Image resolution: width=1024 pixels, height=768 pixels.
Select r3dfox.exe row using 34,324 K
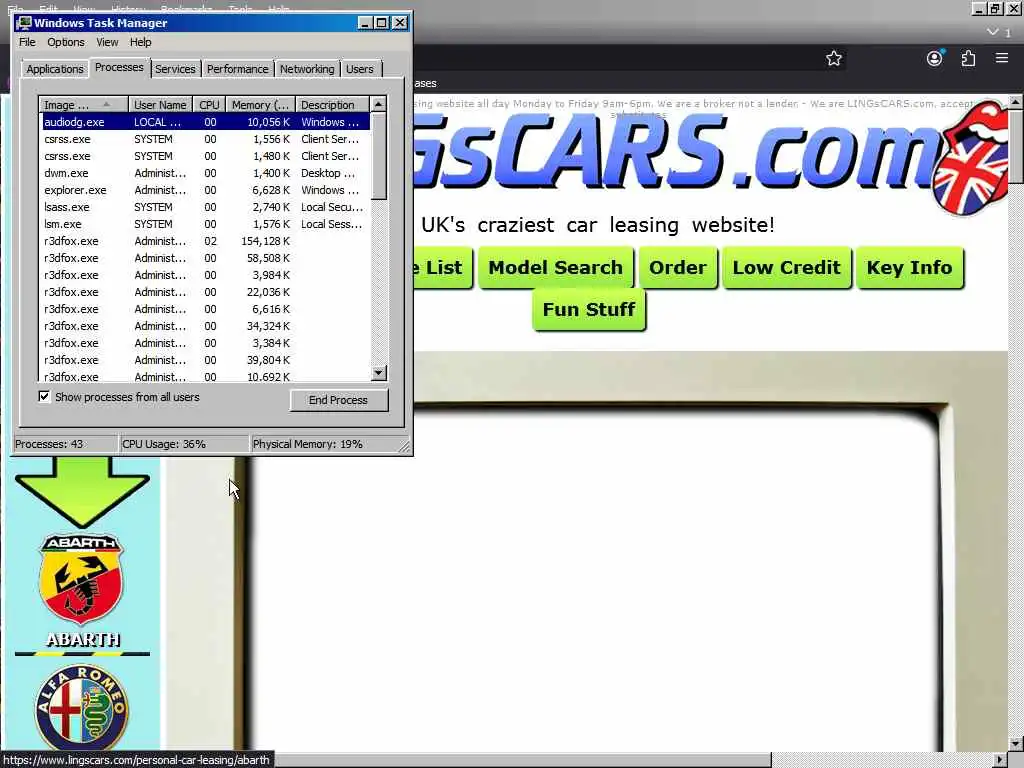point(204,326)
